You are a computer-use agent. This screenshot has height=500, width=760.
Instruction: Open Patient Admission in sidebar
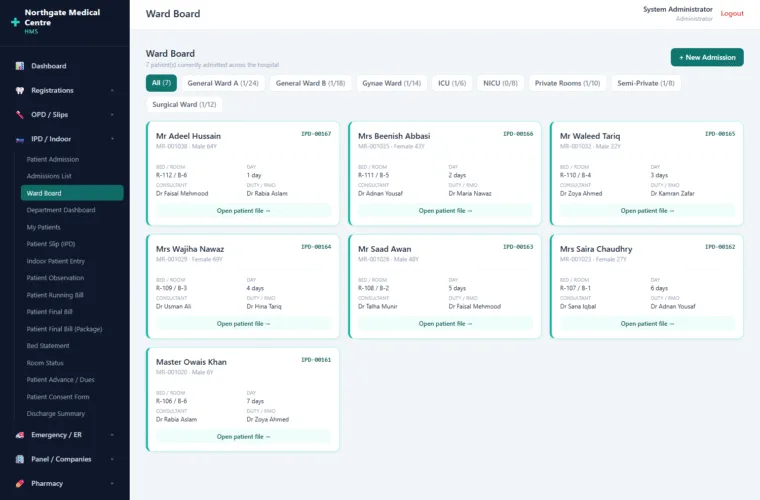pos(72,159)
